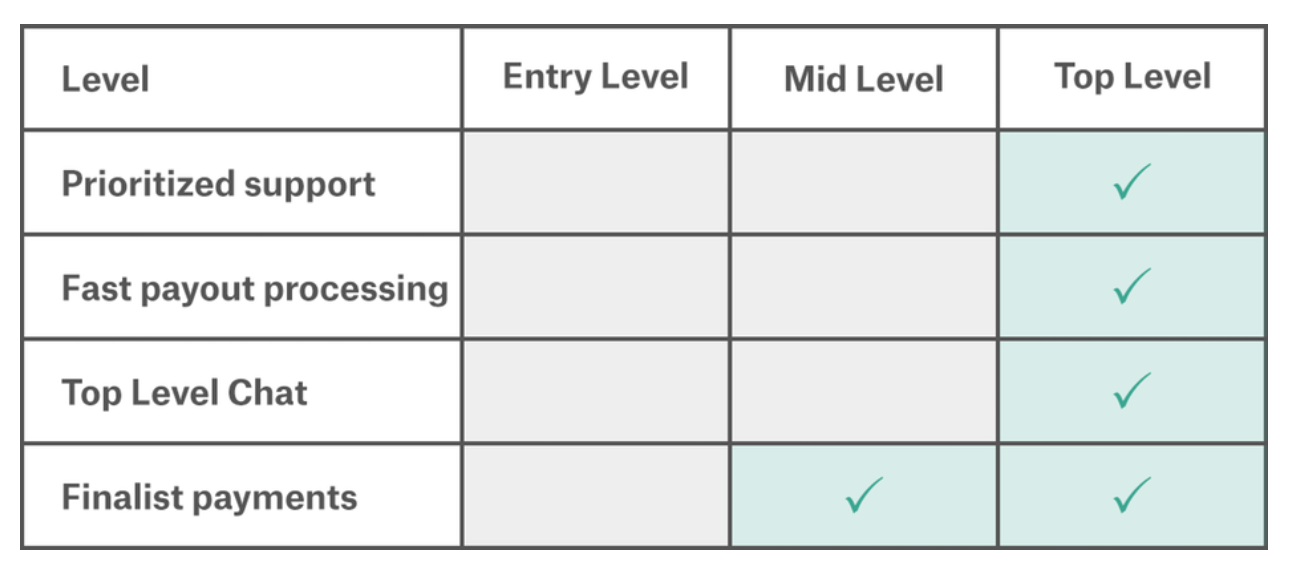This screenshot has width=1292, height=566.
Task: Click the Top Level Chat row checkmark
Action: 1131,391
